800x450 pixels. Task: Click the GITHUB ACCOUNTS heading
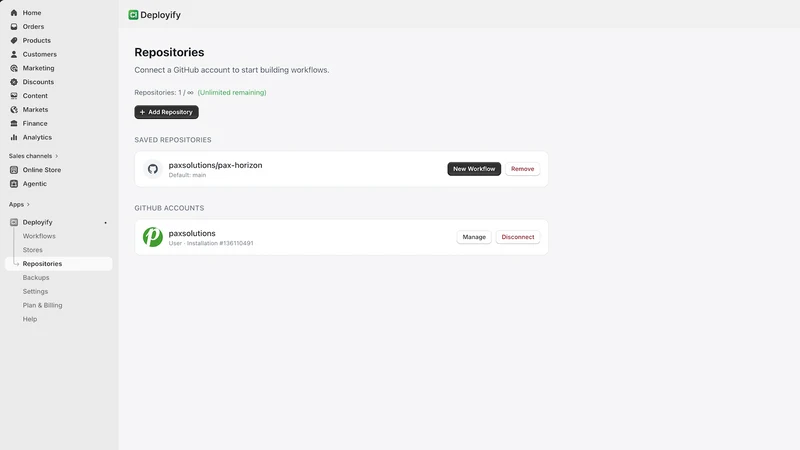coord(169,208)
